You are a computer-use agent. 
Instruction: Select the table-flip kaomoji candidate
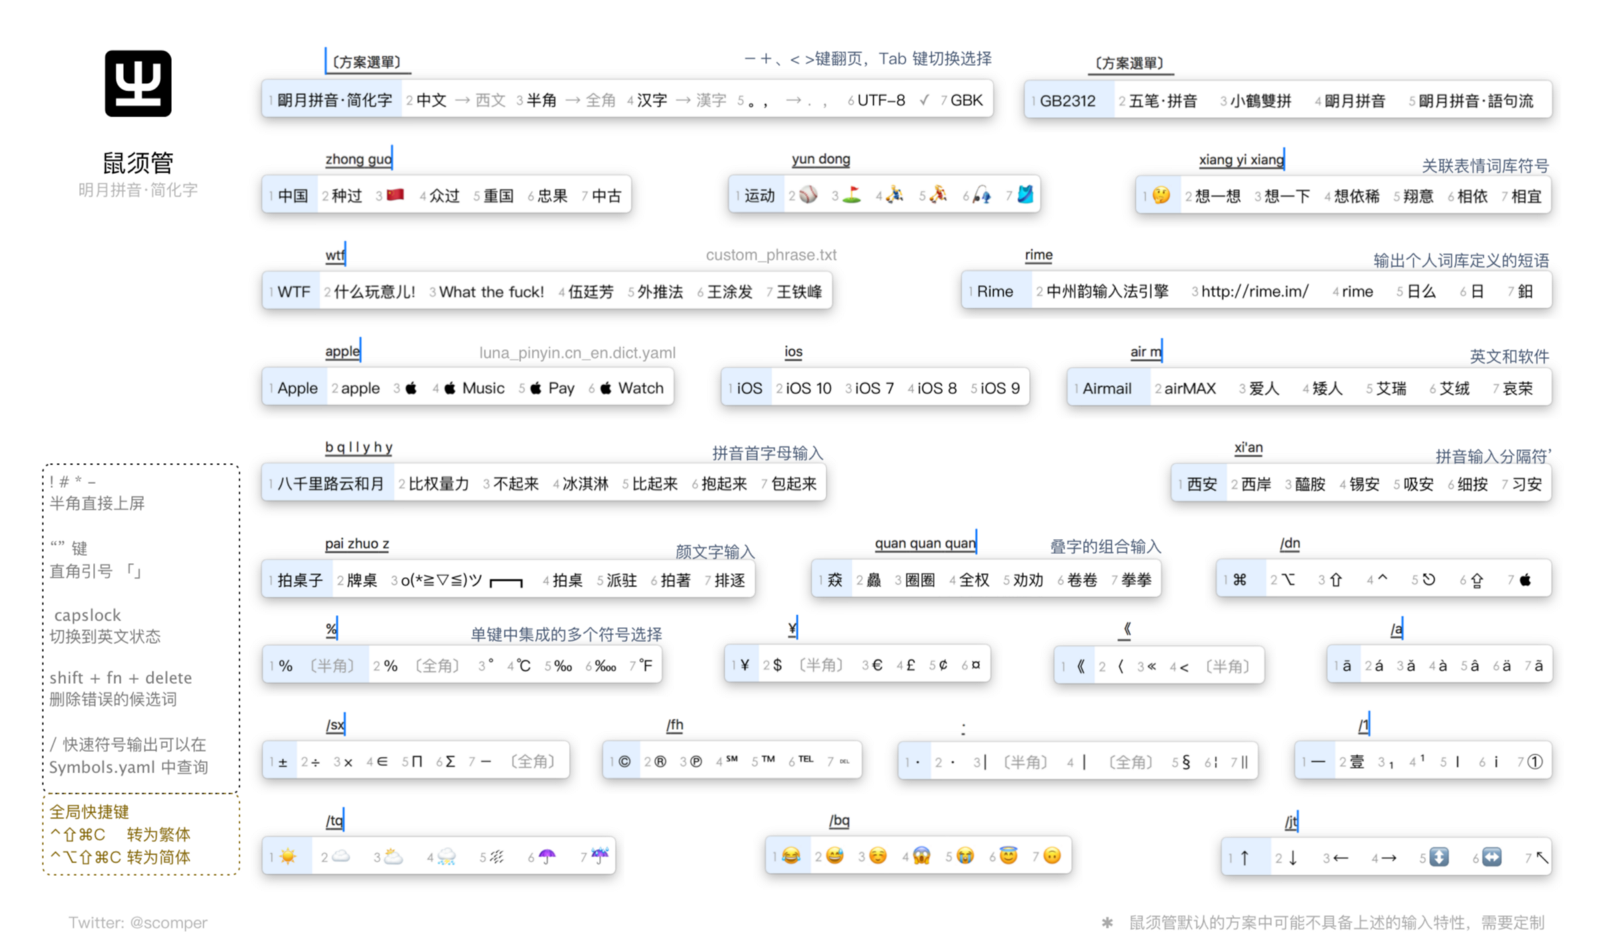462,580
